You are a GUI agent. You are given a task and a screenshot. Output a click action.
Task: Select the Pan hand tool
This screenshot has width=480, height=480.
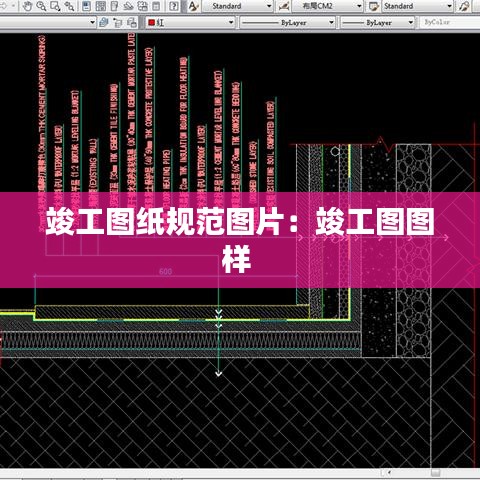click(27, 6)
